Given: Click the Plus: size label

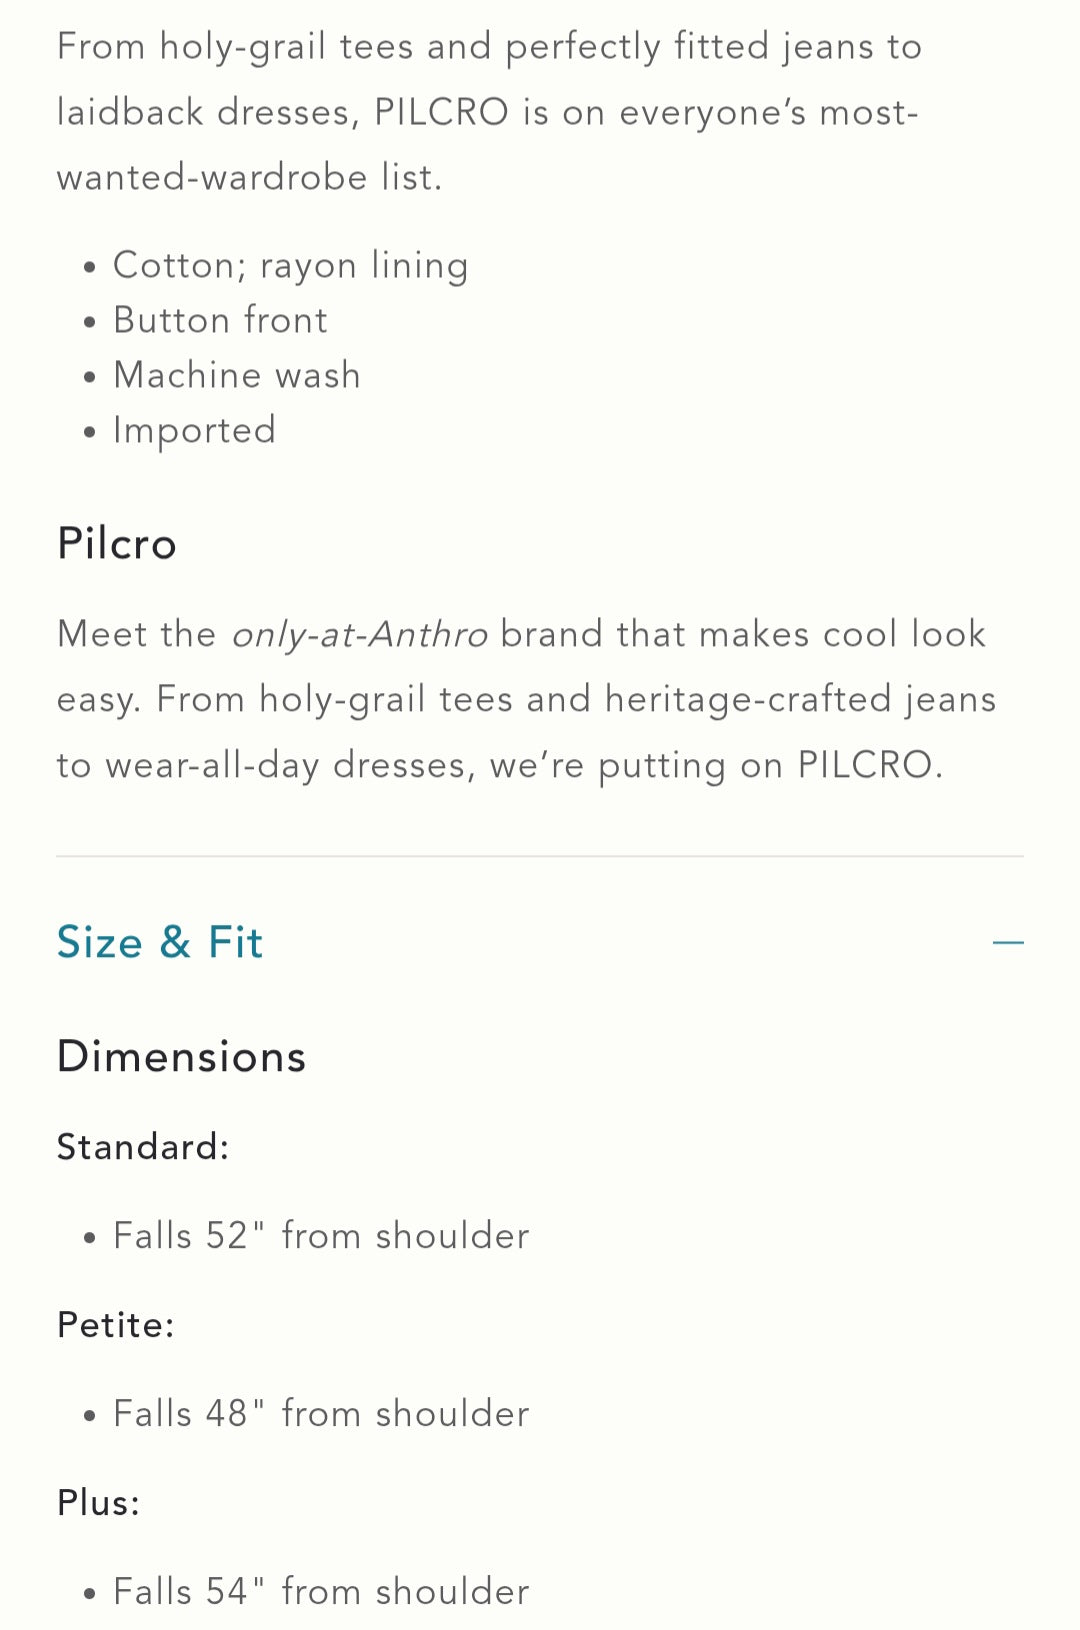Looking at the screenshot, I should click(x=99, y=1503).
